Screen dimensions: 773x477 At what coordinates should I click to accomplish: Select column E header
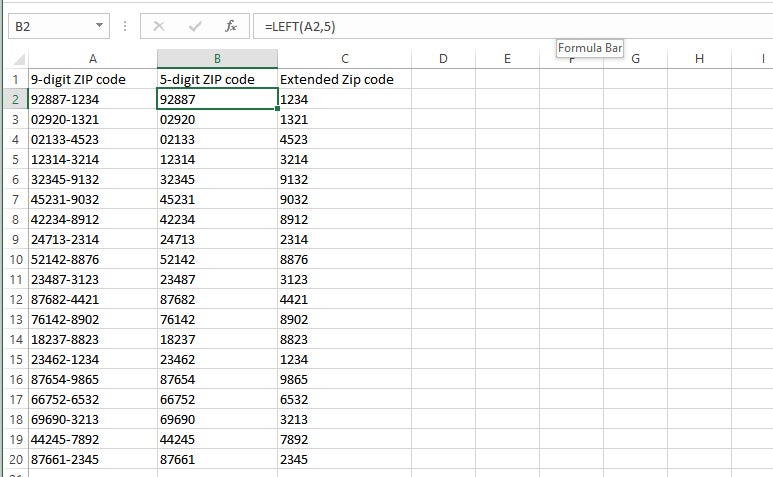[507, 59]
